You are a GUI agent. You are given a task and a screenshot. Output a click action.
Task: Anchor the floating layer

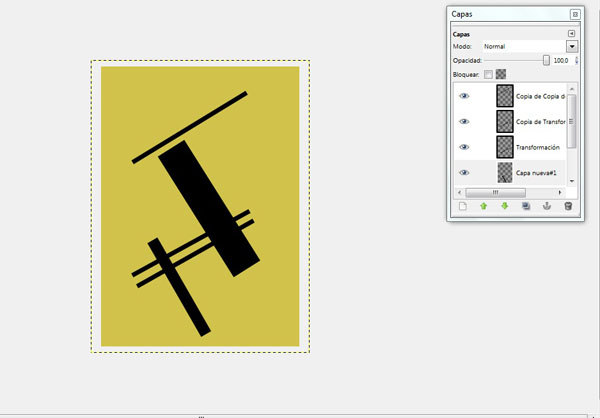[x=547, y=206]
